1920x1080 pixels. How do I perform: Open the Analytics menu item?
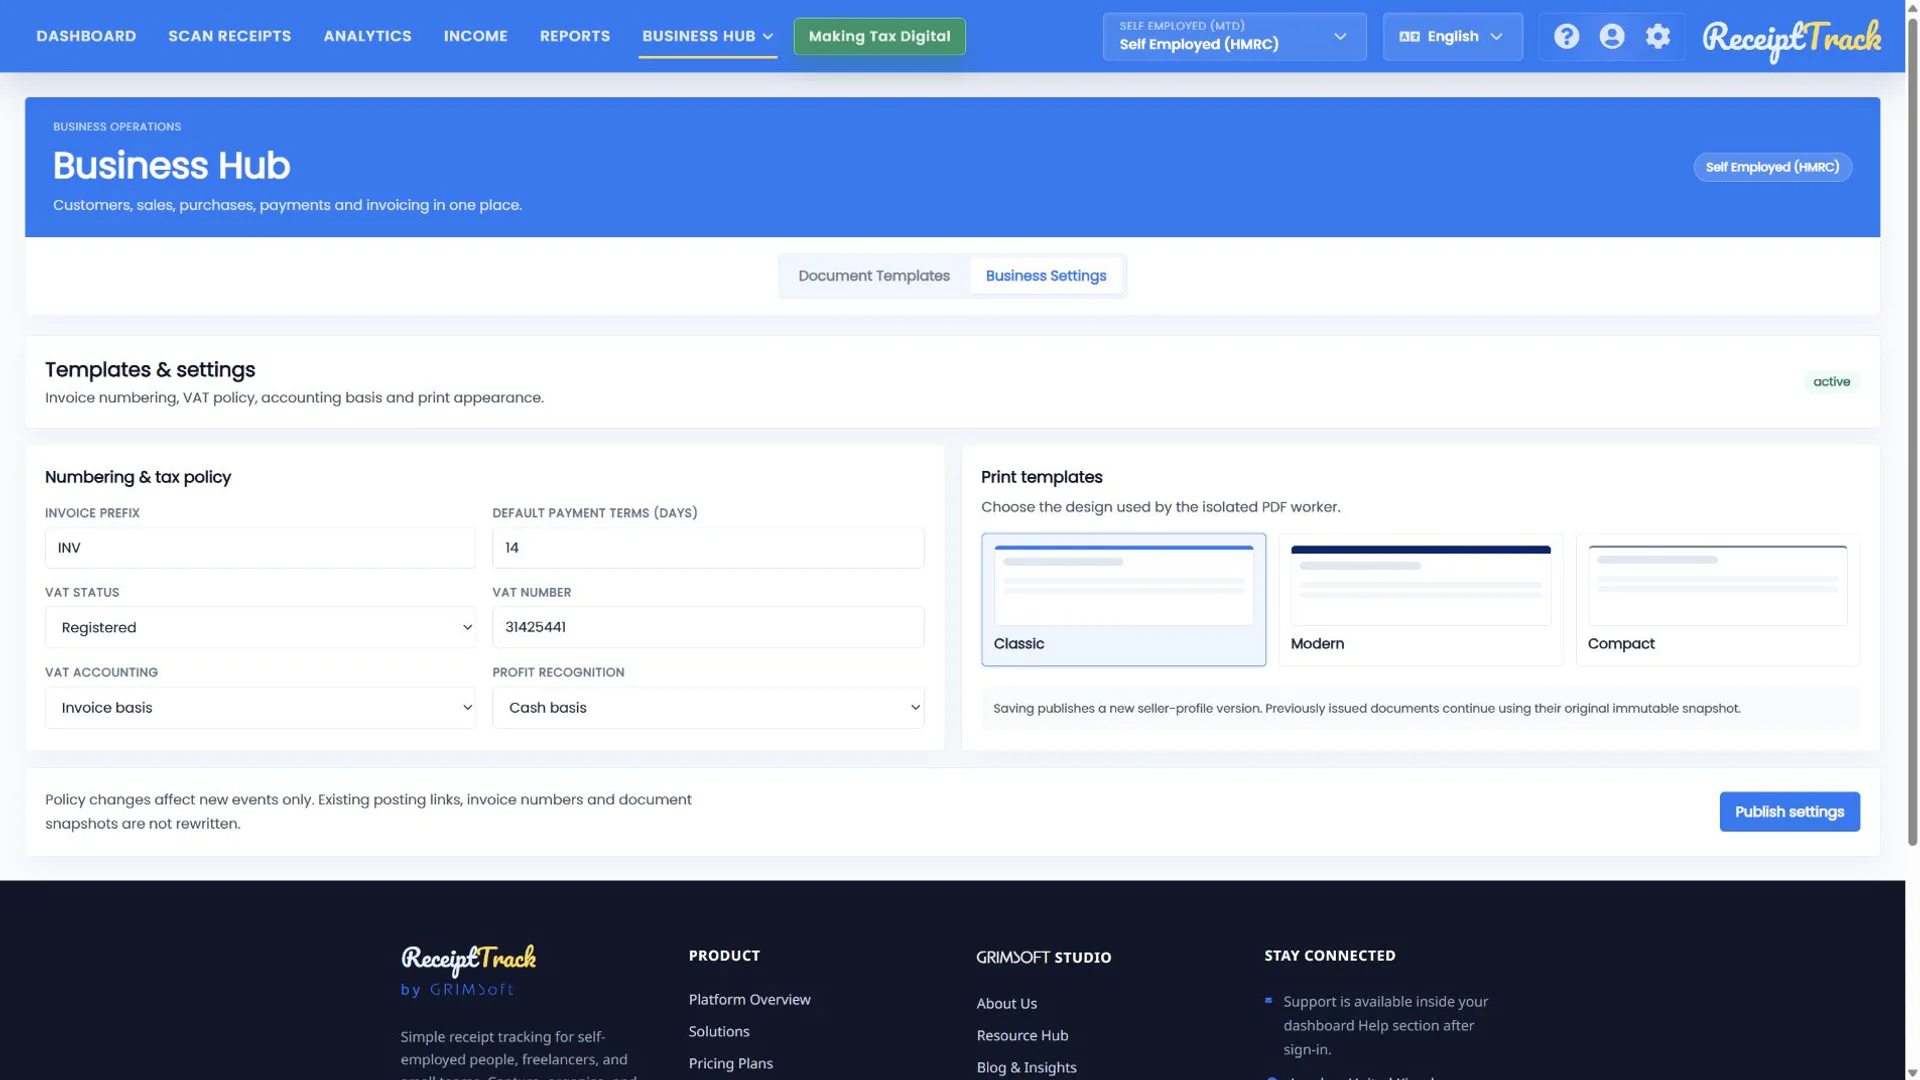367,37
